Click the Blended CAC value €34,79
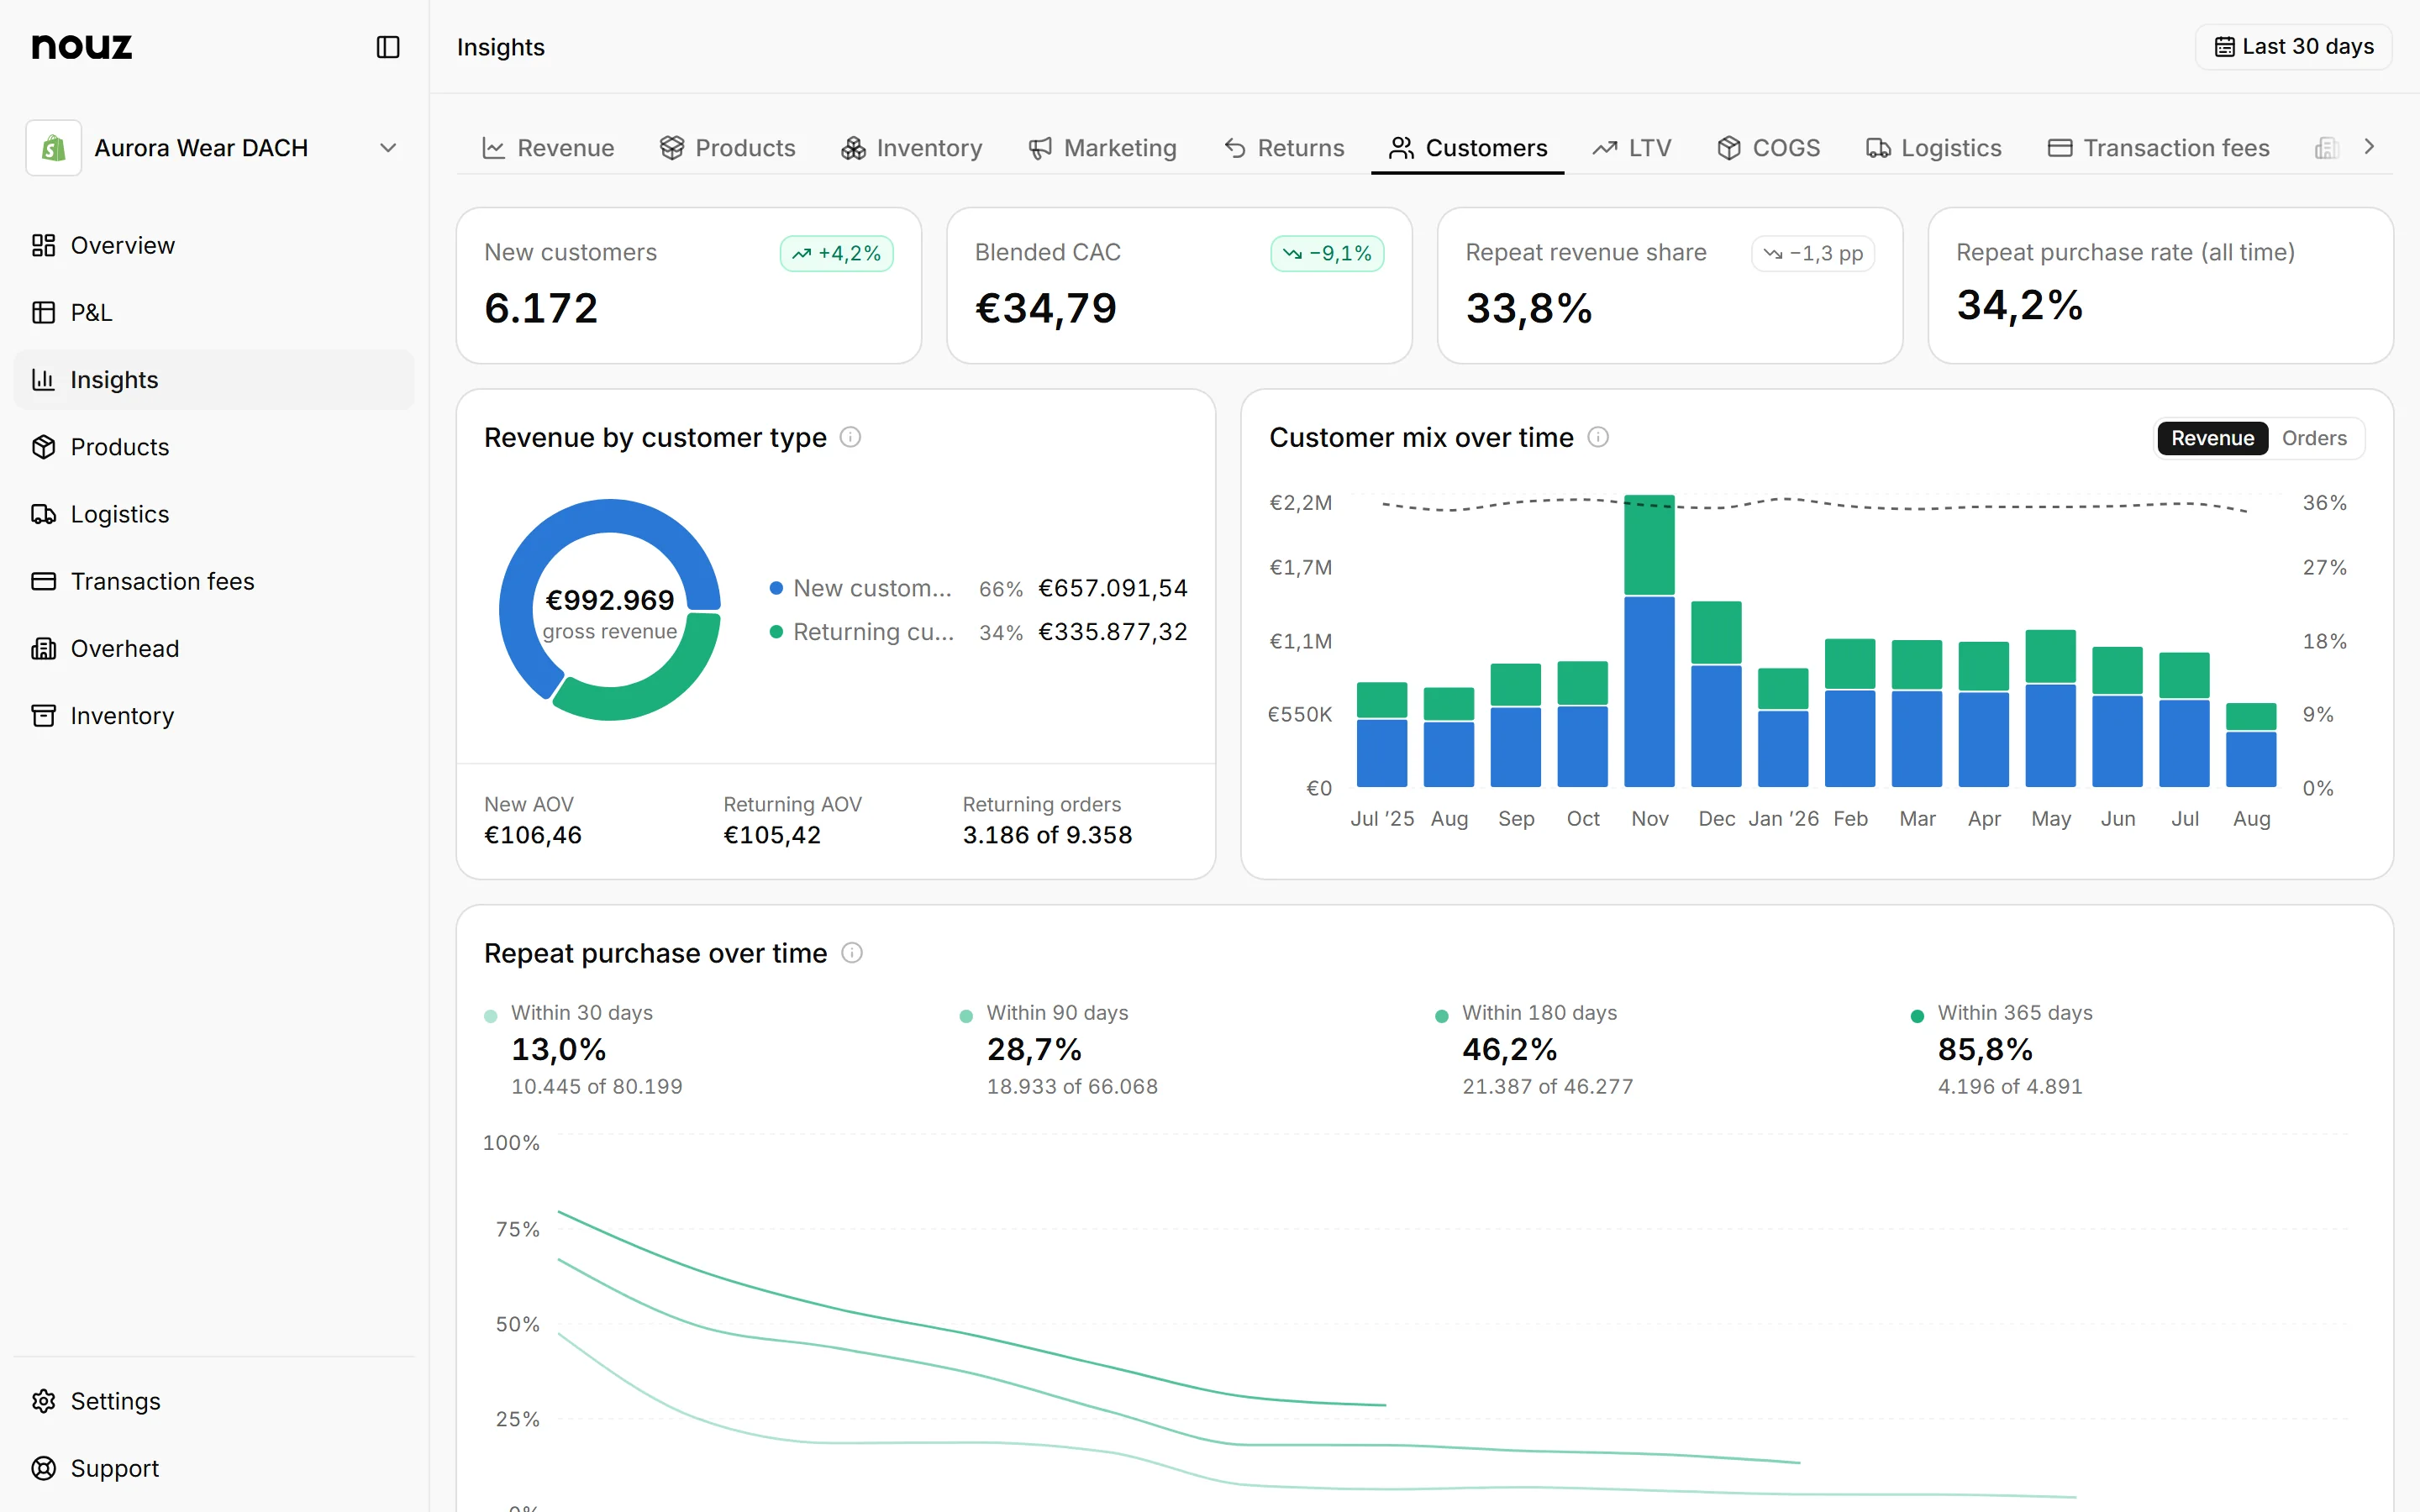 1046,308
